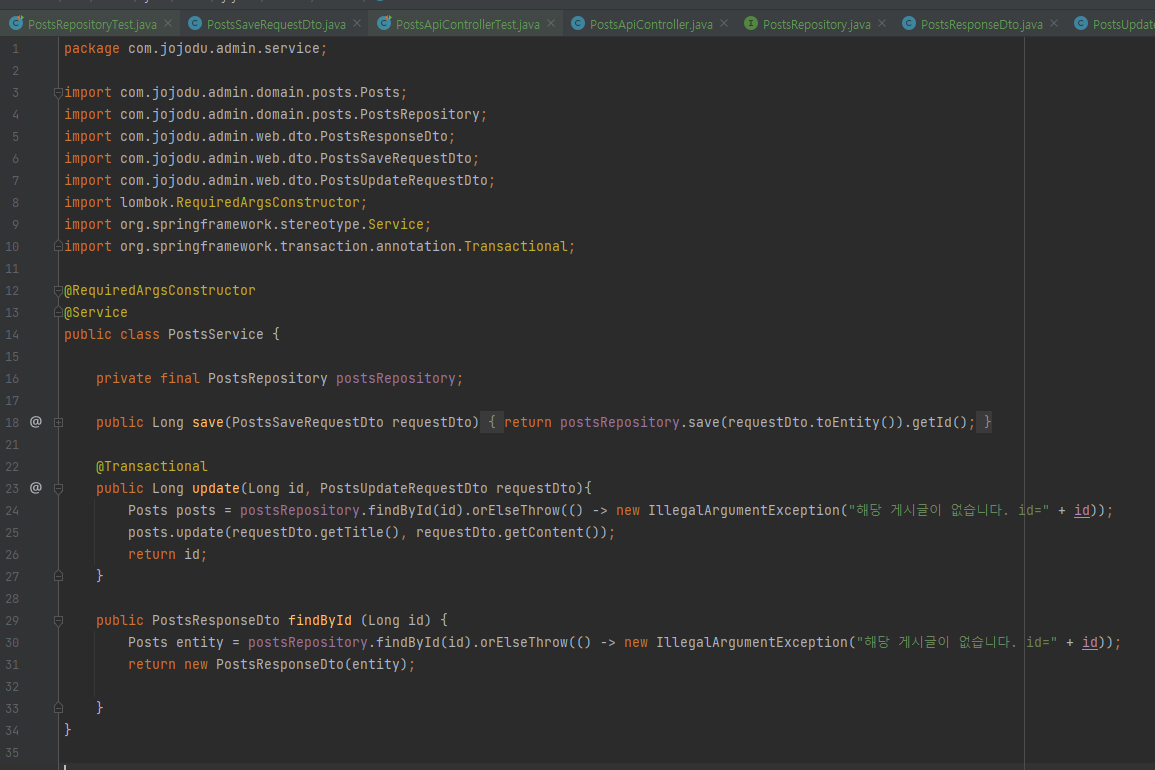Viewport: 1155px width, 770px height.
Task: Collapse the findById method fold arrow
Action: pyautogui.click(x=57, y=620)
